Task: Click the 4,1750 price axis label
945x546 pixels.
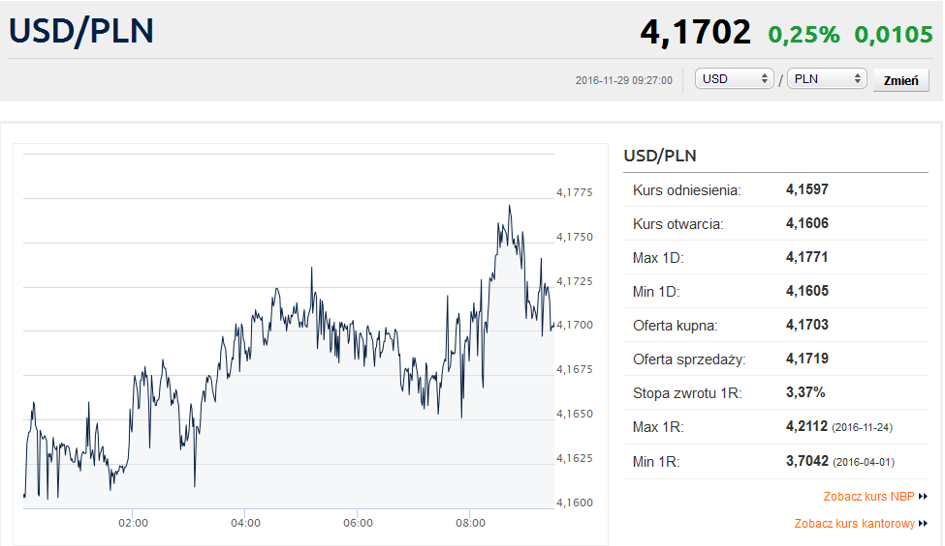Action: (574, 237)
